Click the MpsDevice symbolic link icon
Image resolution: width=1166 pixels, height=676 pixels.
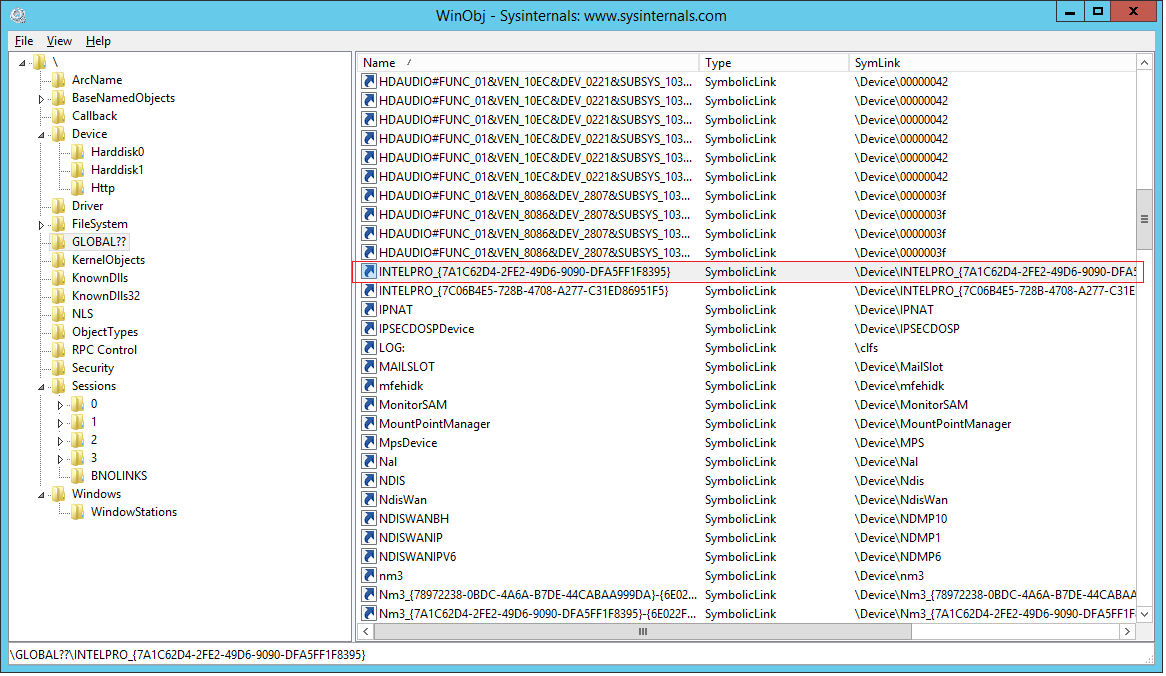click(368, 442)
